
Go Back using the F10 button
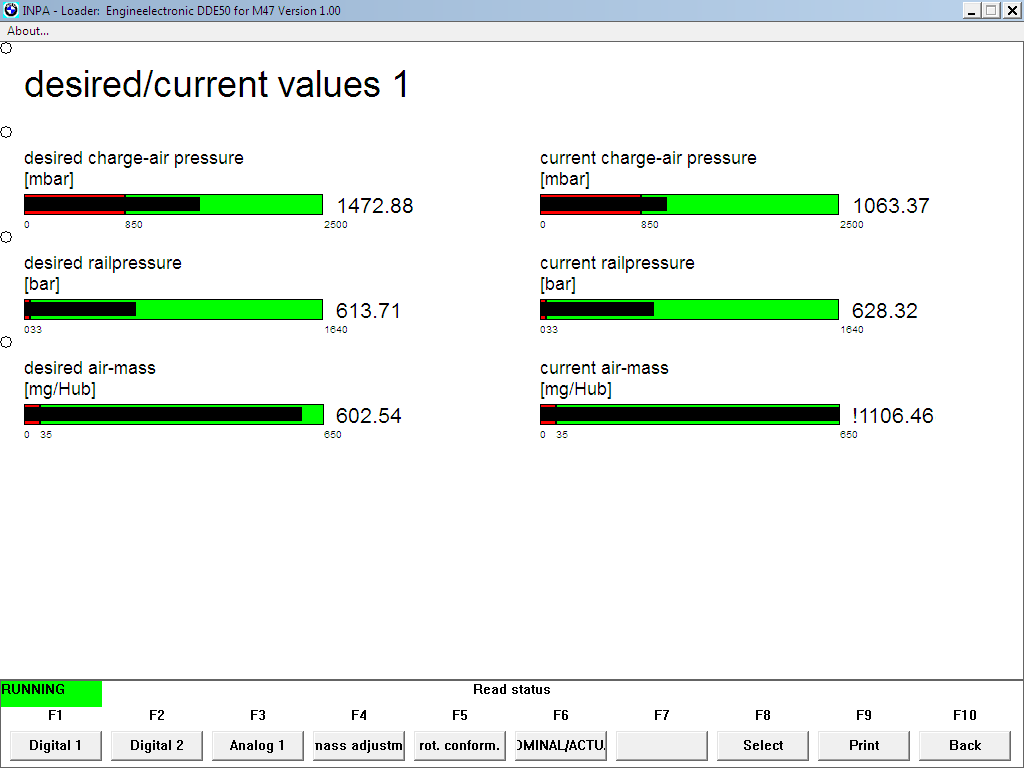click(x=965, y=745)
